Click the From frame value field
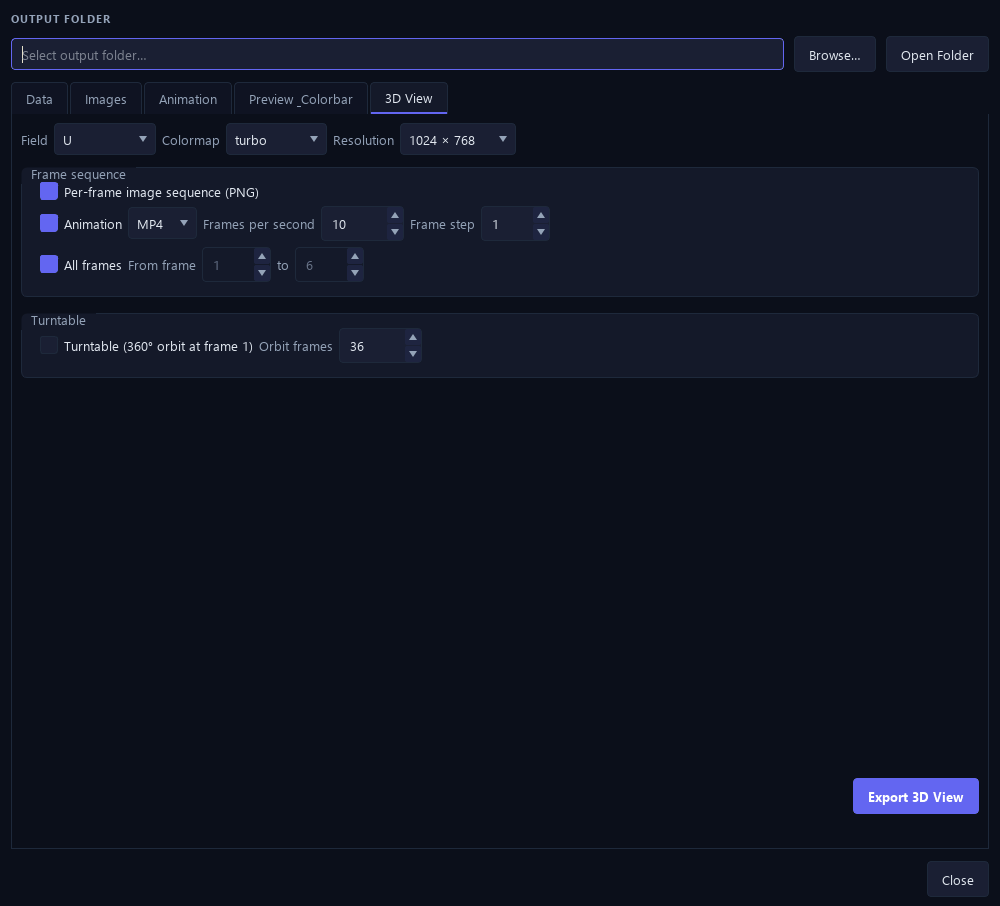 coord(228,265)
